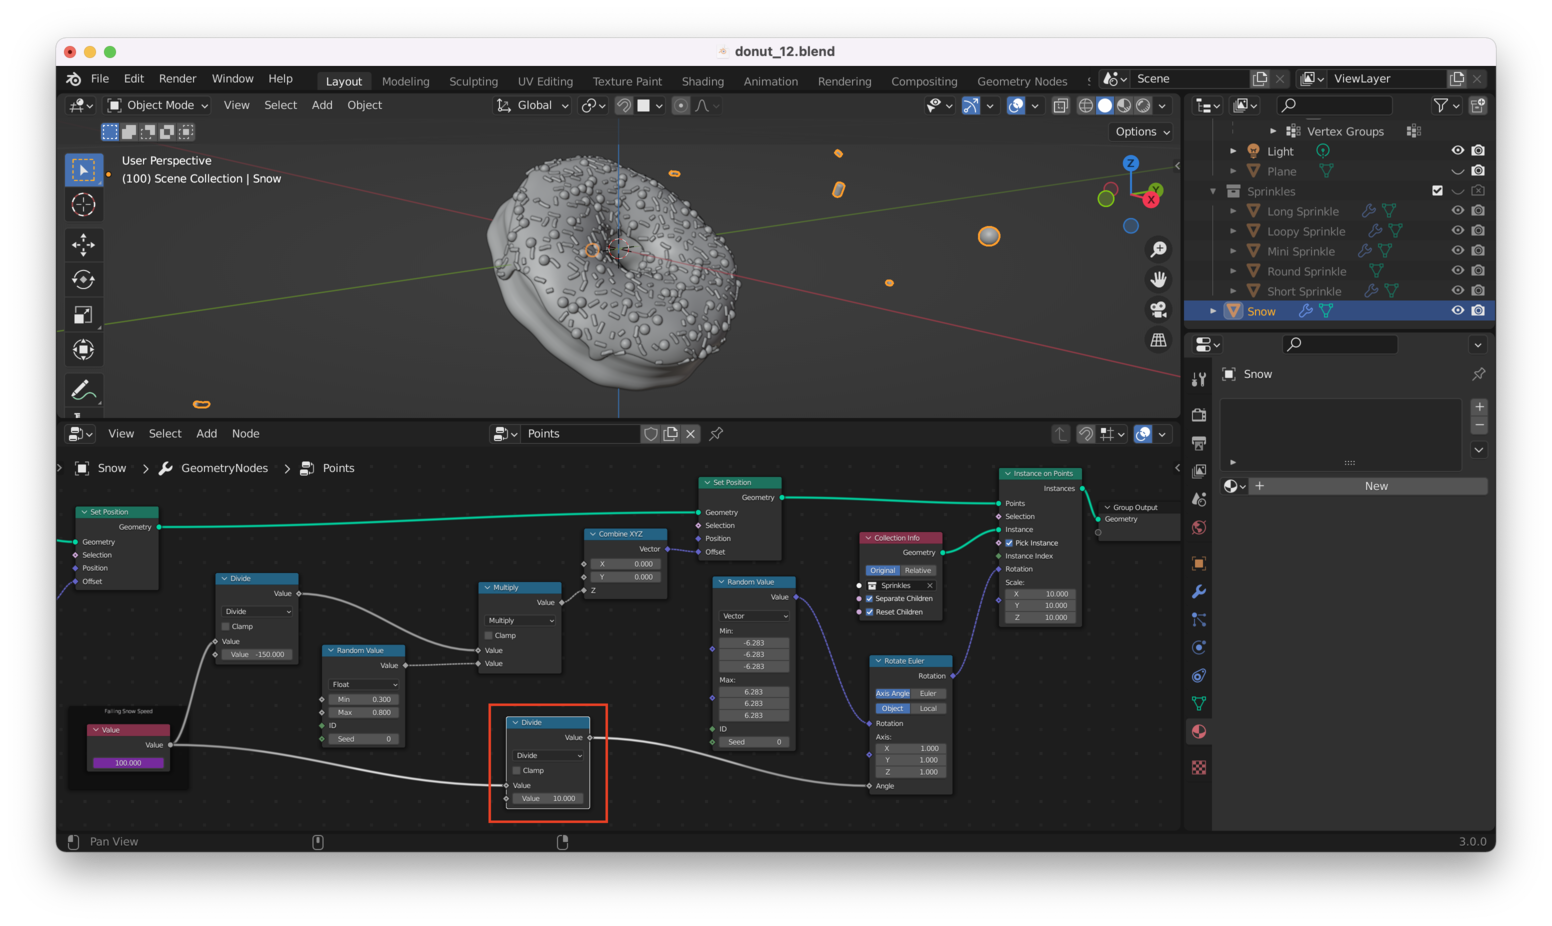1552x926 pixels.
Task: Click the viewport zoom magnifier icon
Action: pyautogui.click(x=1158, y=249)
